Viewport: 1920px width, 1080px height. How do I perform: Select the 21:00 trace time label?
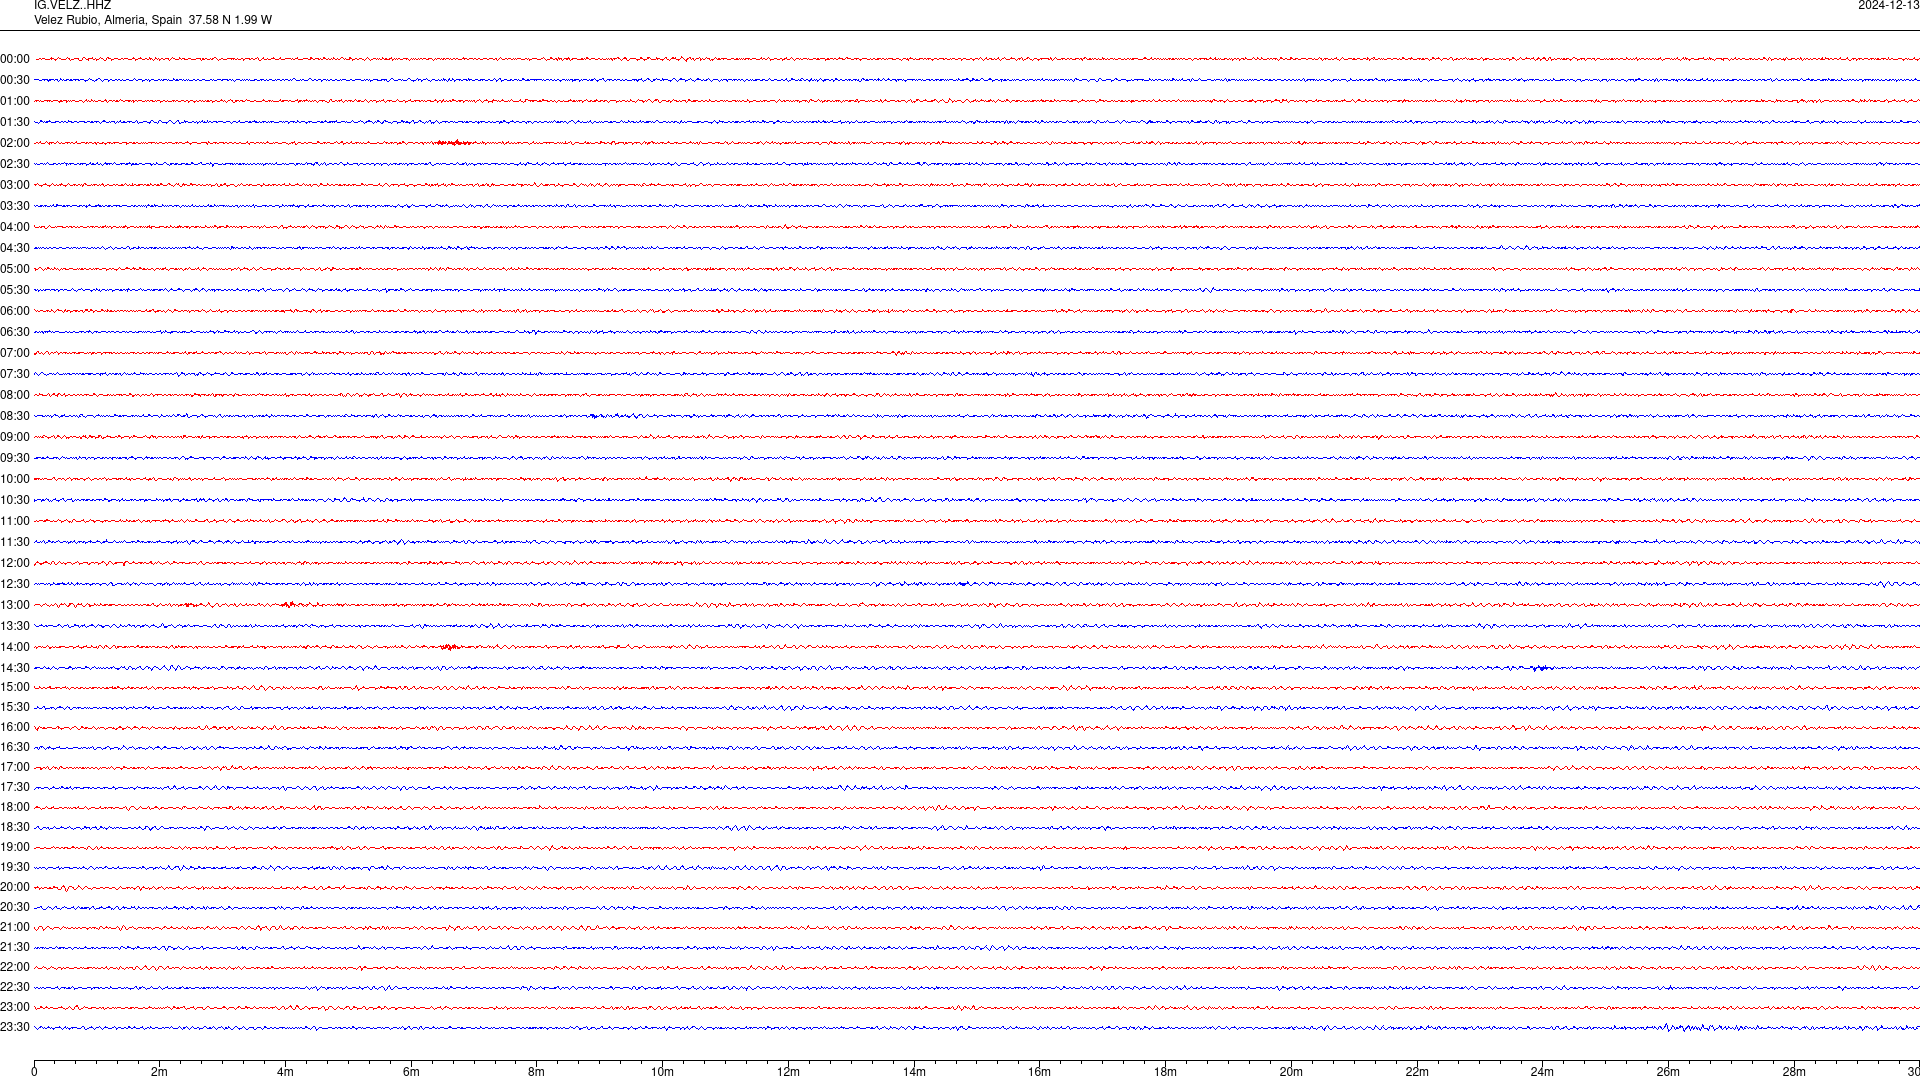(15, 927)
